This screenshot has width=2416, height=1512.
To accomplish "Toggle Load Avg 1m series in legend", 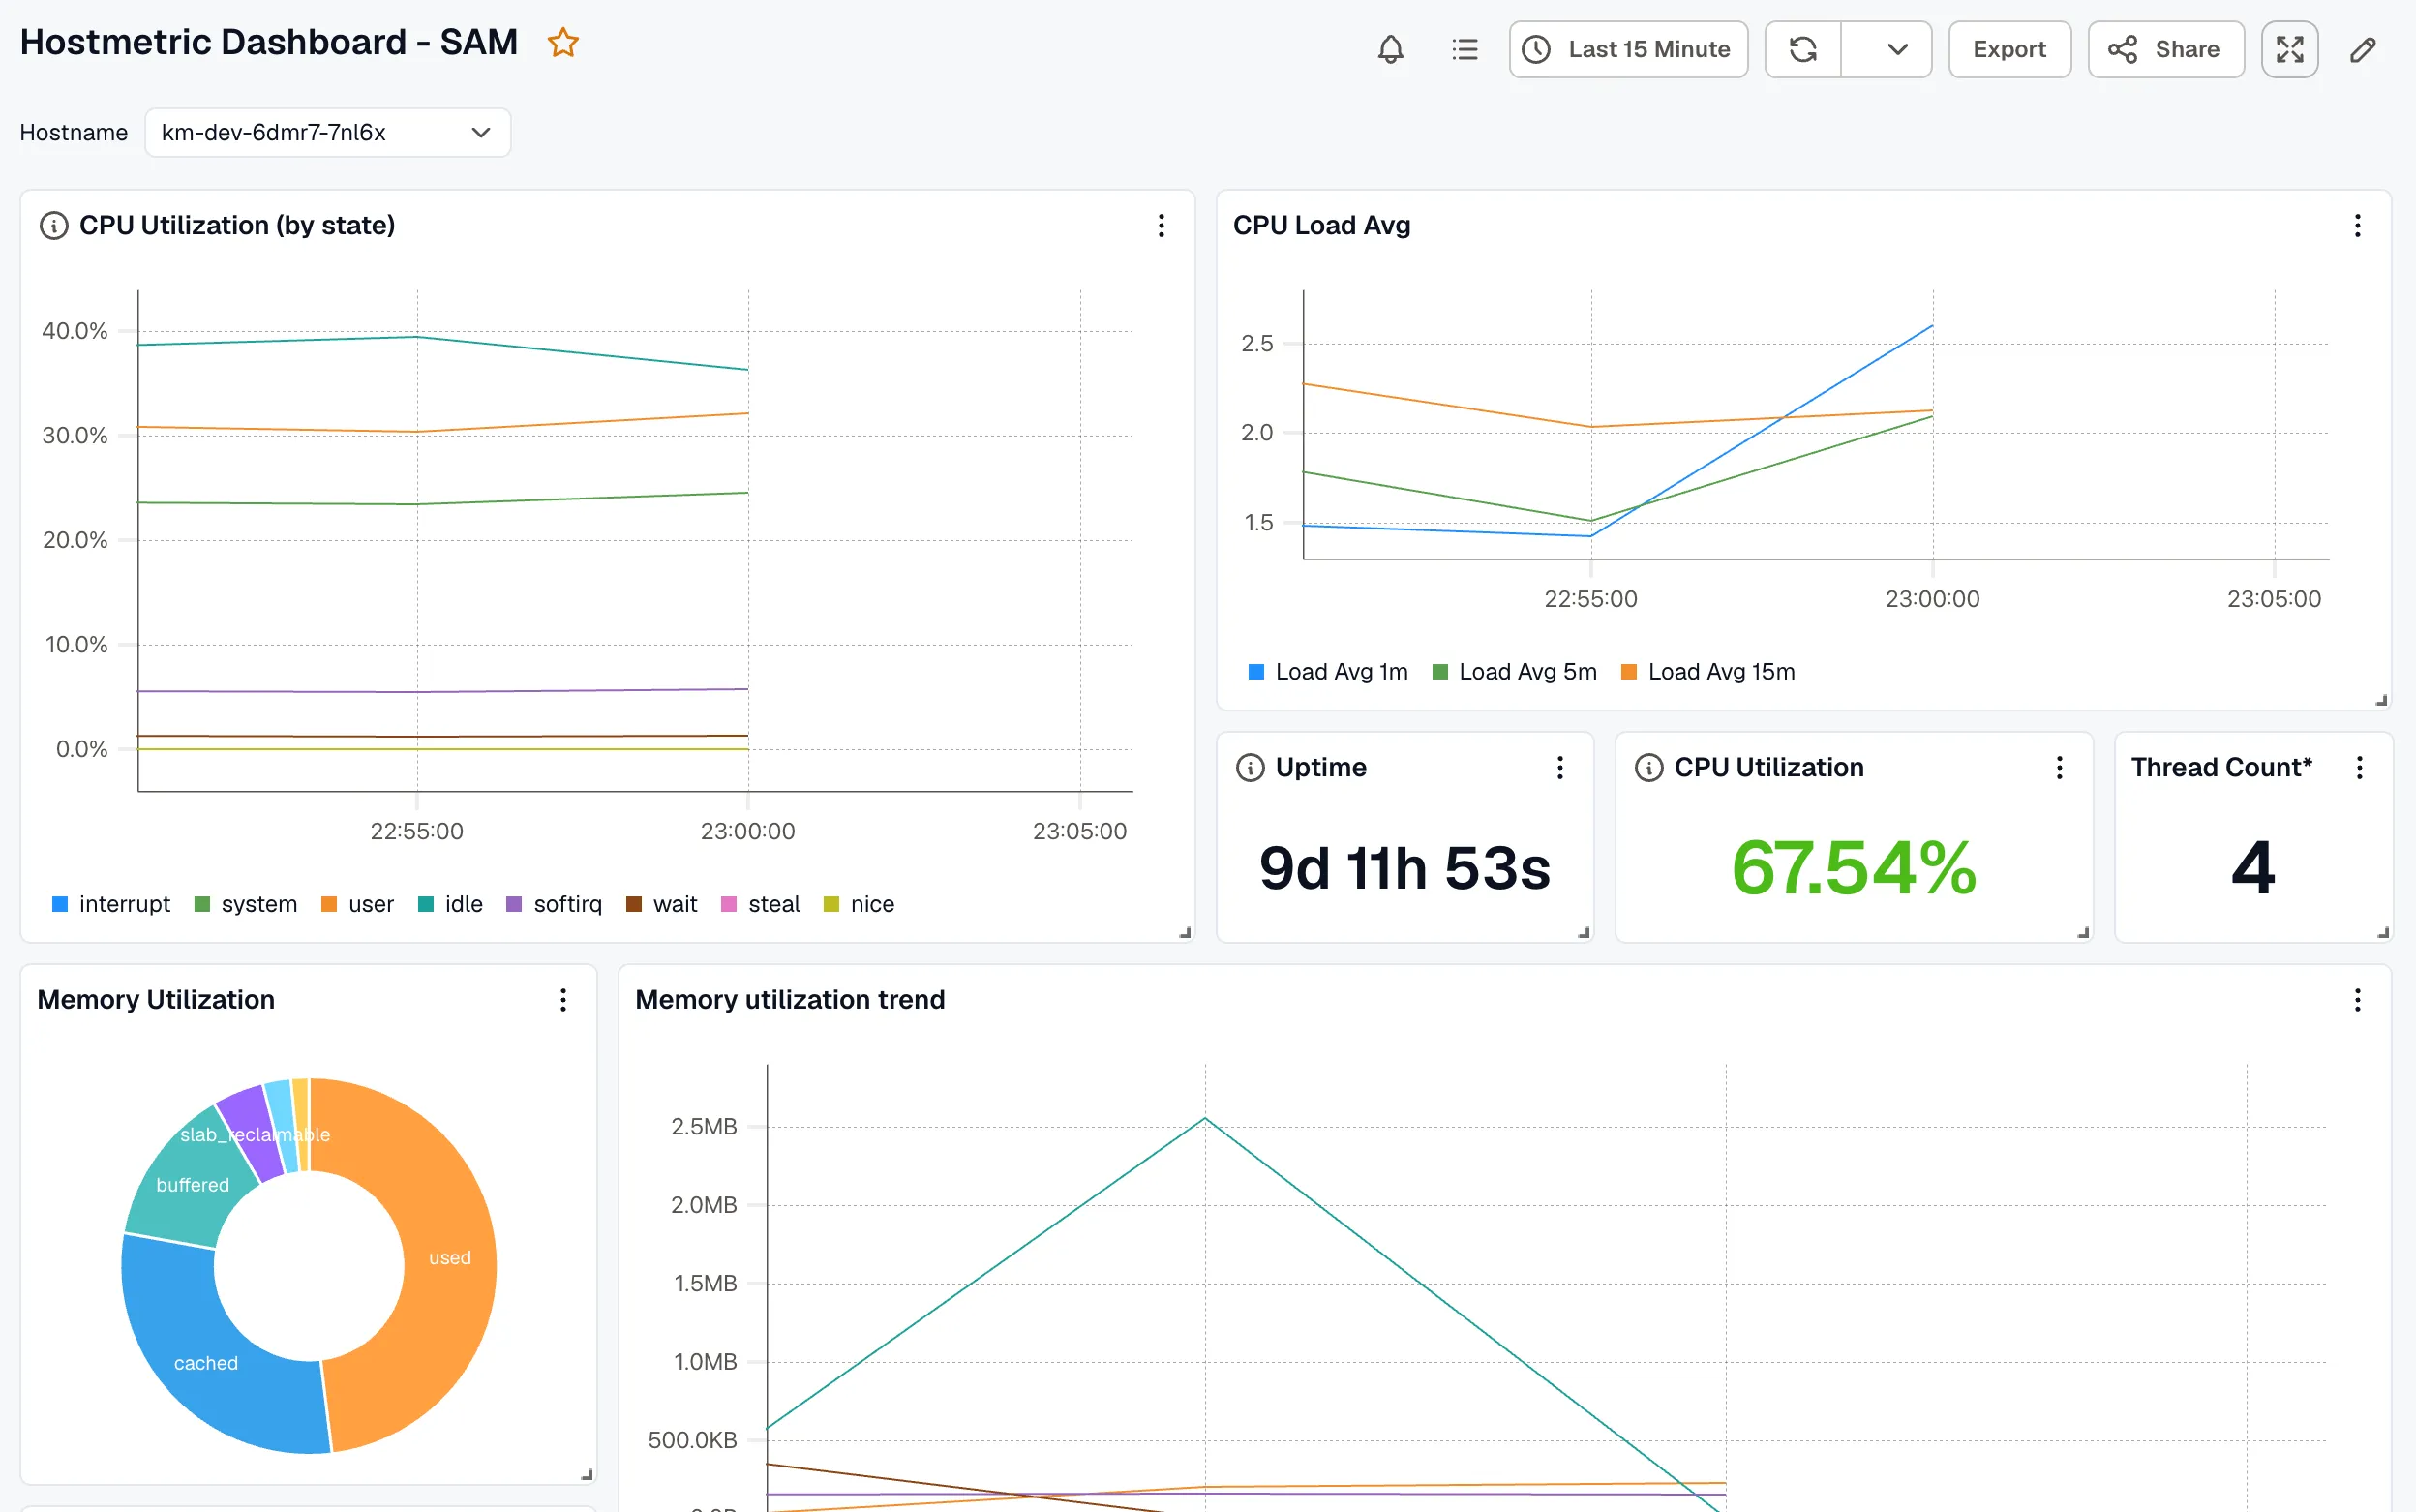I will coord(1328,672).
